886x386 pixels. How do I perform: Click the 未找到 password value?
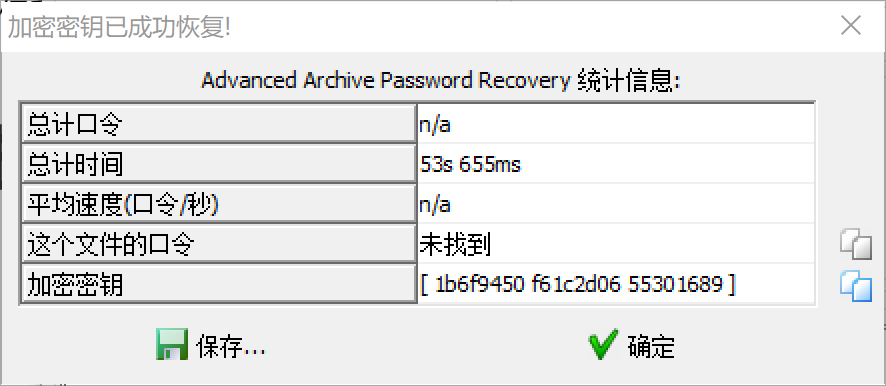pyautogui.click(x=455, y=245)
